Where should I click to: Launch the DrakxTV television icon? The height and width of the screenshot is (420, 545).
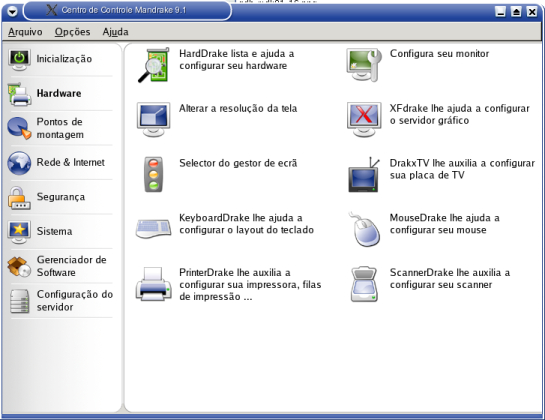364,174
